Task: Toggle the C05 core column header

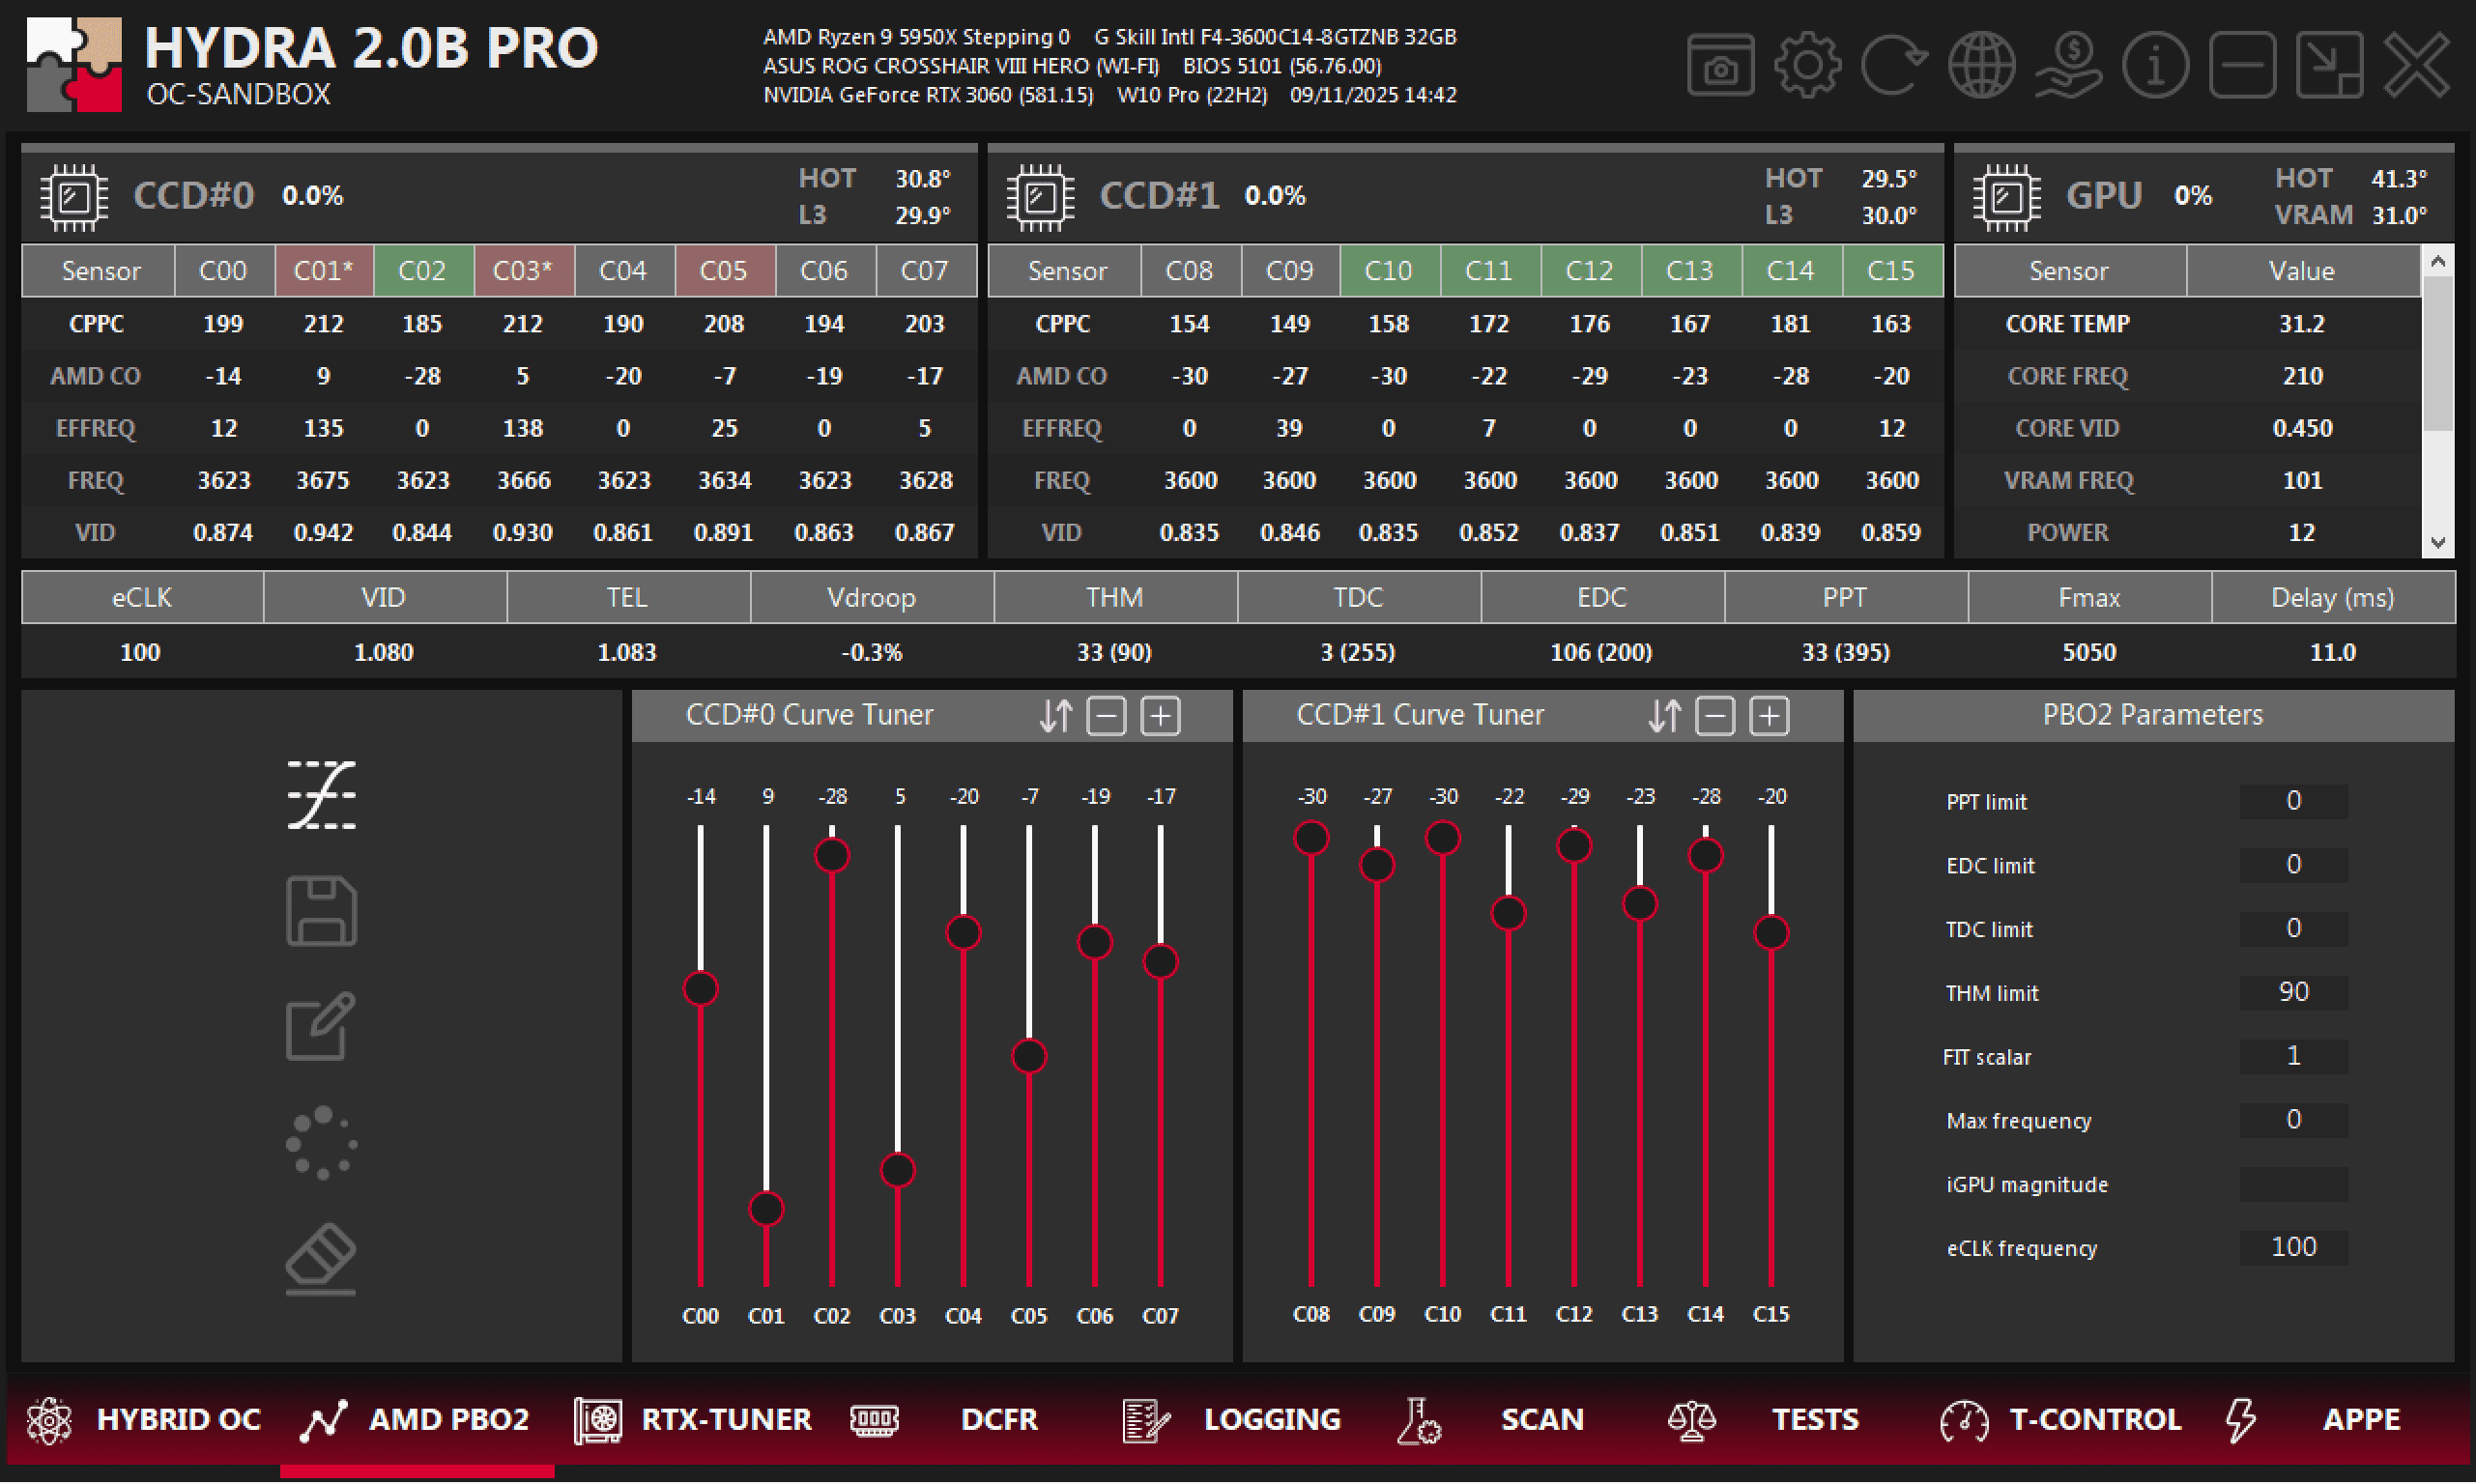Action: [723, 271]
